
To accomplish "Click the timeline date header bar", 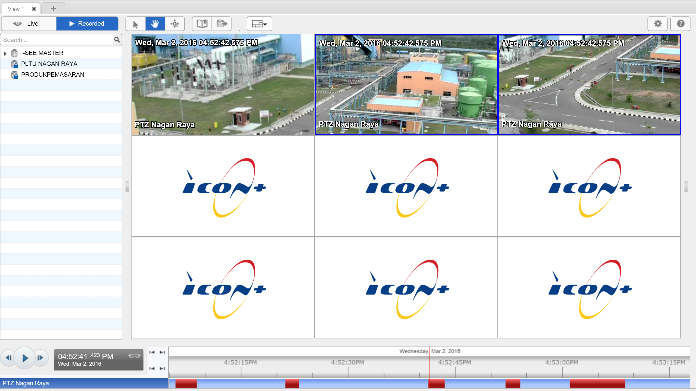I will (429, 351).
